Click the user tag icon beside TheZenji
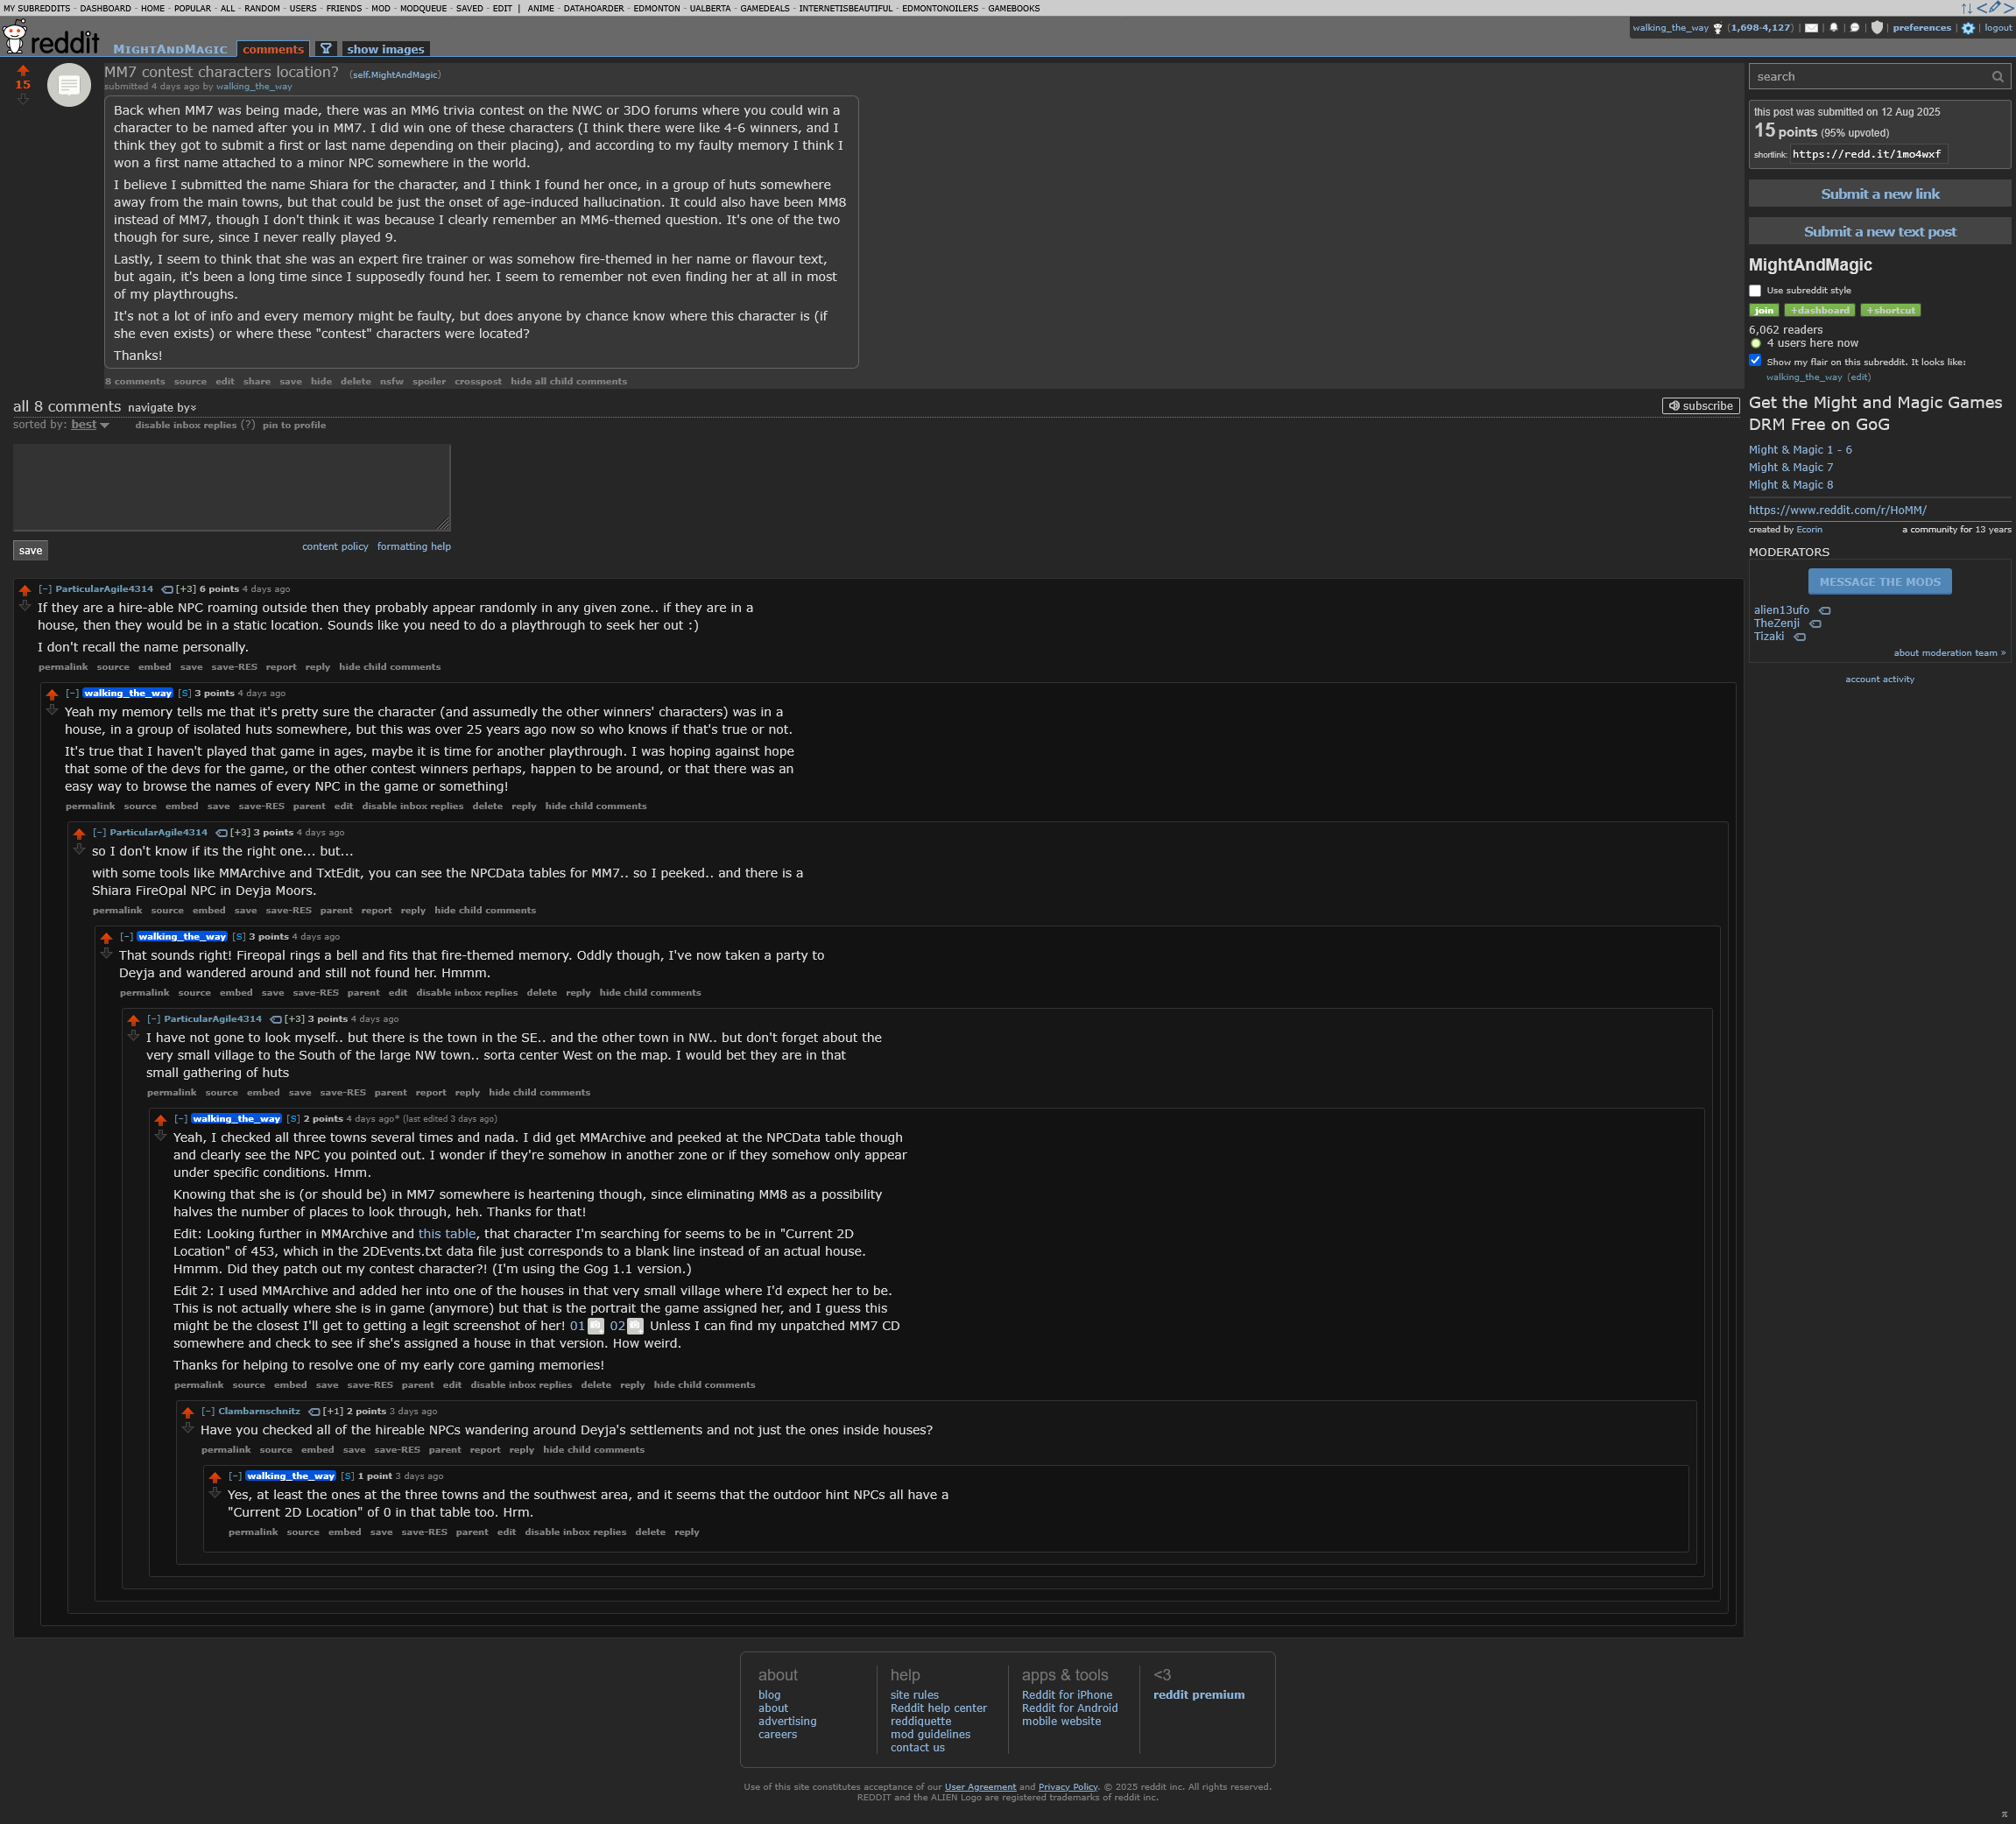Viewport: 2016px width, 1824px height. (x=1815, y=623)
